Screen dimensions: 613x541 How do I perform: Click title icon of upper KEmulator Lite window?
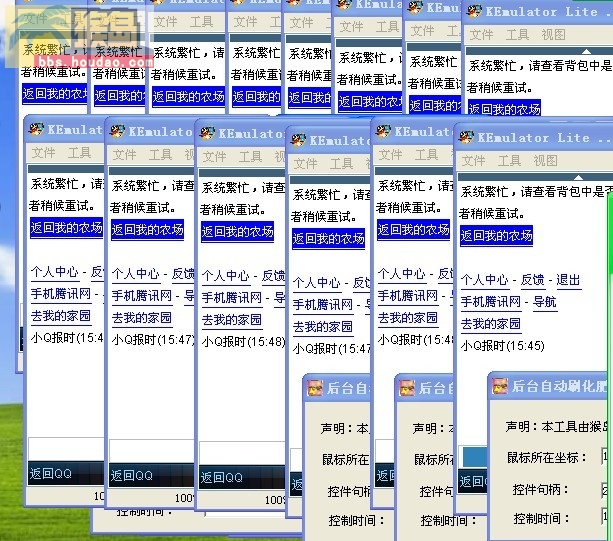474,11
